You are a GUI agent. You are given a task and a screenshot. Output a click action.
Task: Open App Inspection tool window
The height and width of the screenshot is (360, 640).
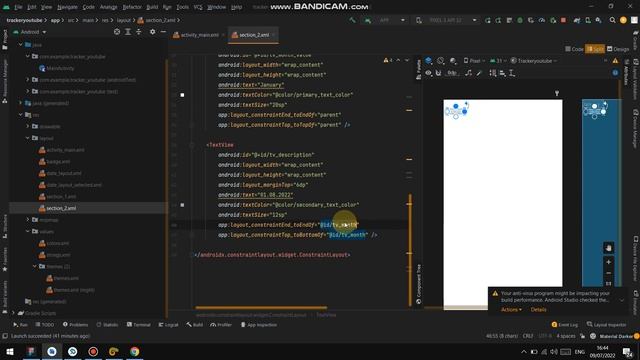point(259,325)
